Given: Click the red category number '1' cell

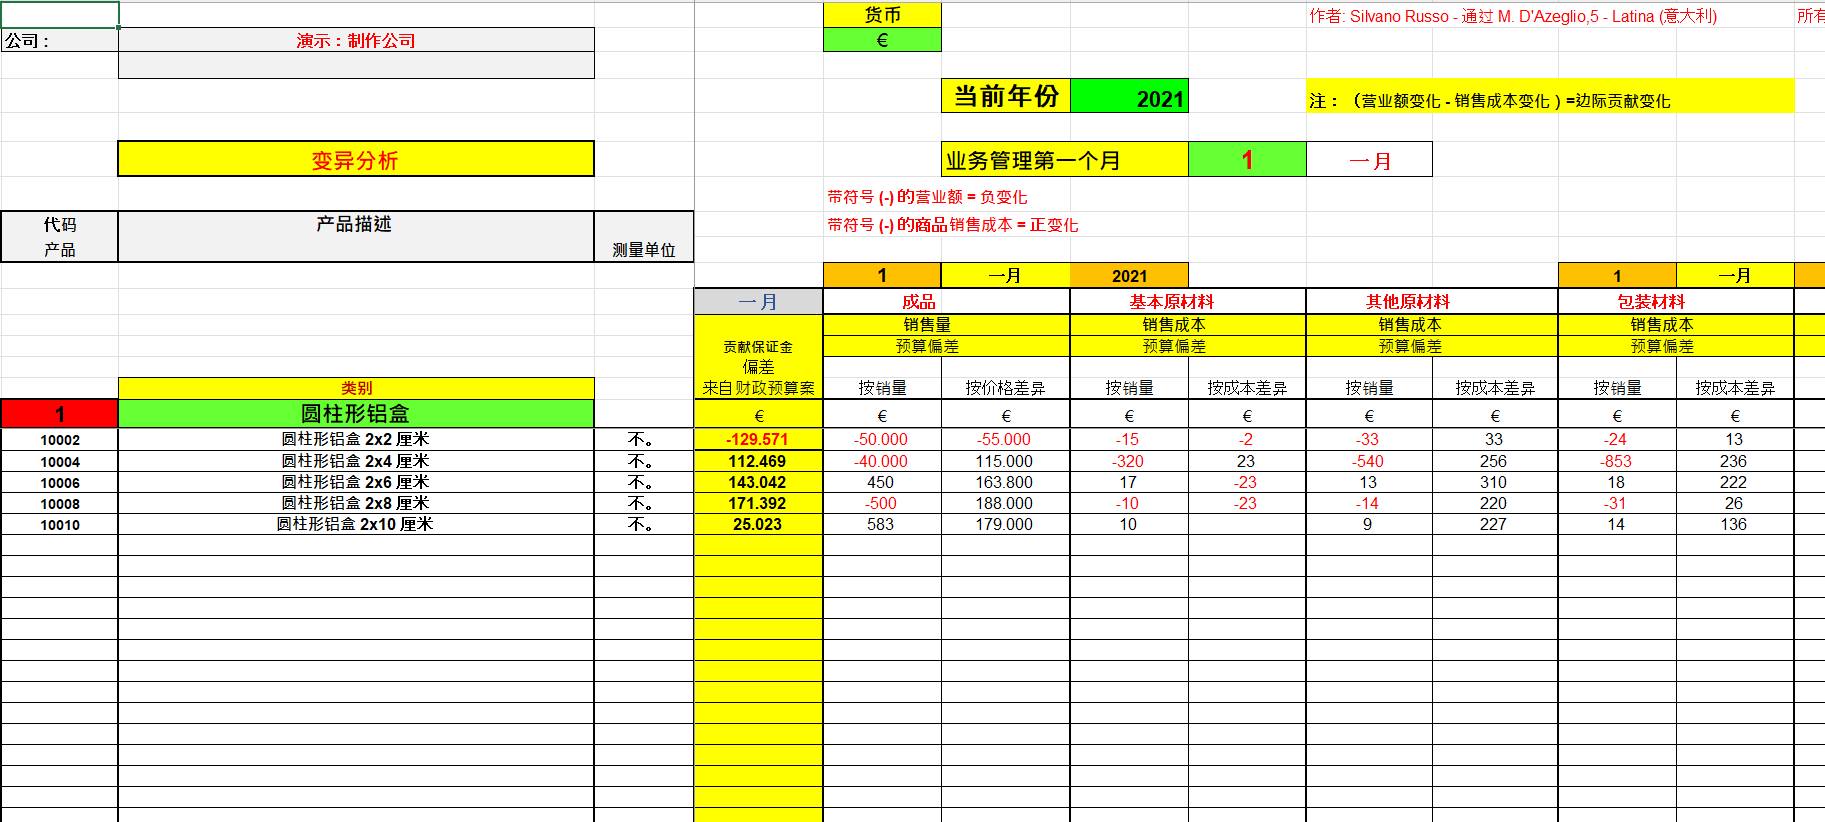Looking at the screenshot, I should (60, 413).
